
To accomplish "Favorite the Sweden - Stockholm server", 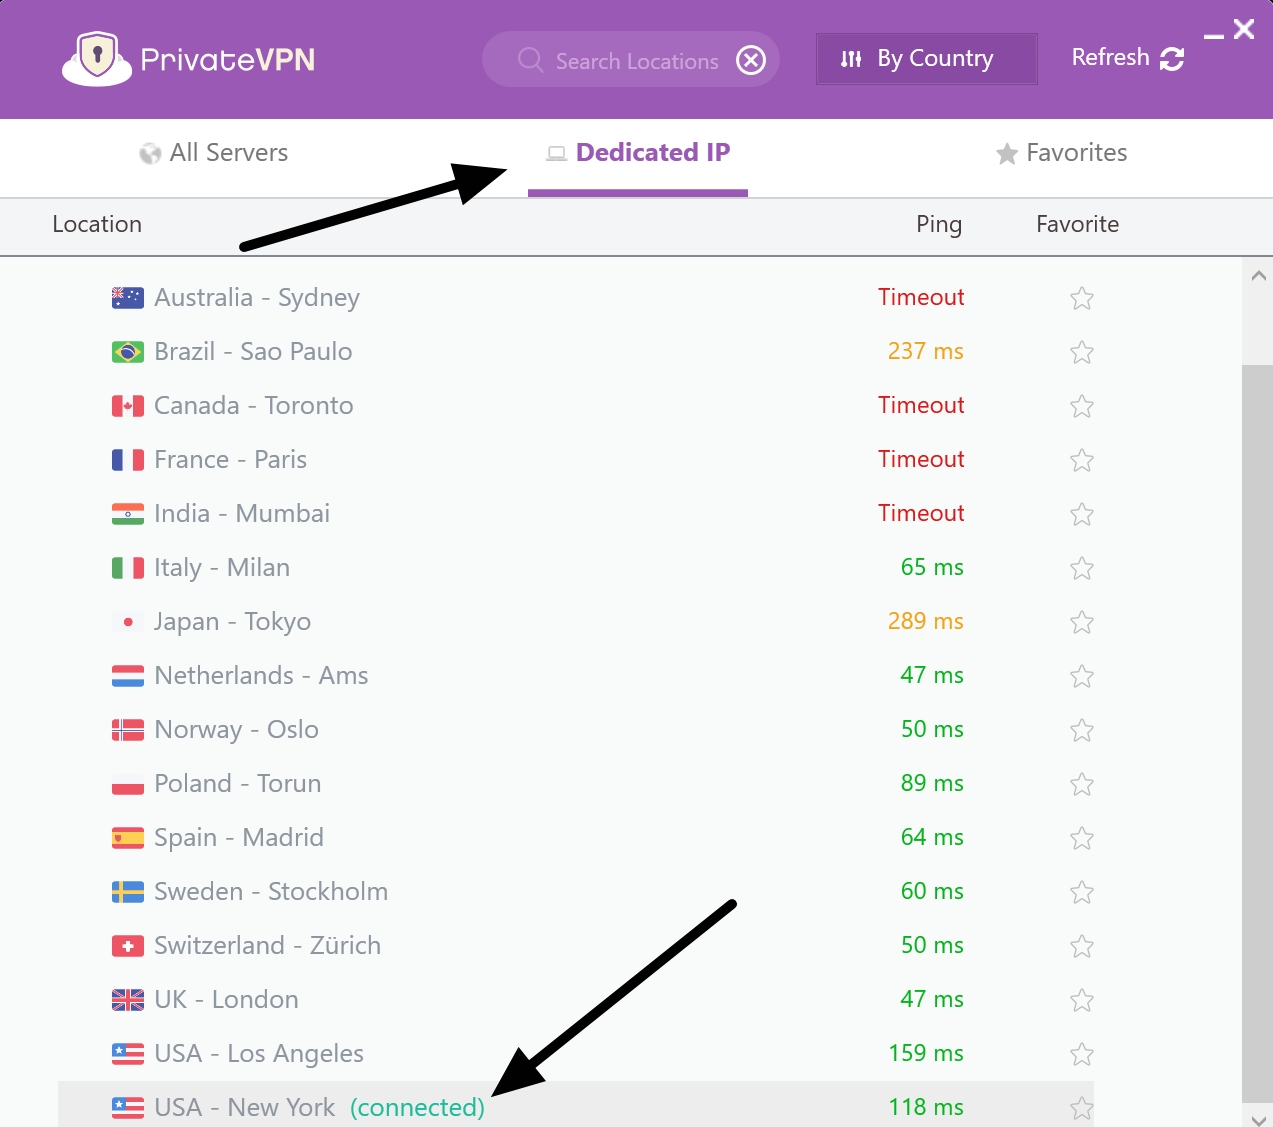I will tap(1081, 892).
